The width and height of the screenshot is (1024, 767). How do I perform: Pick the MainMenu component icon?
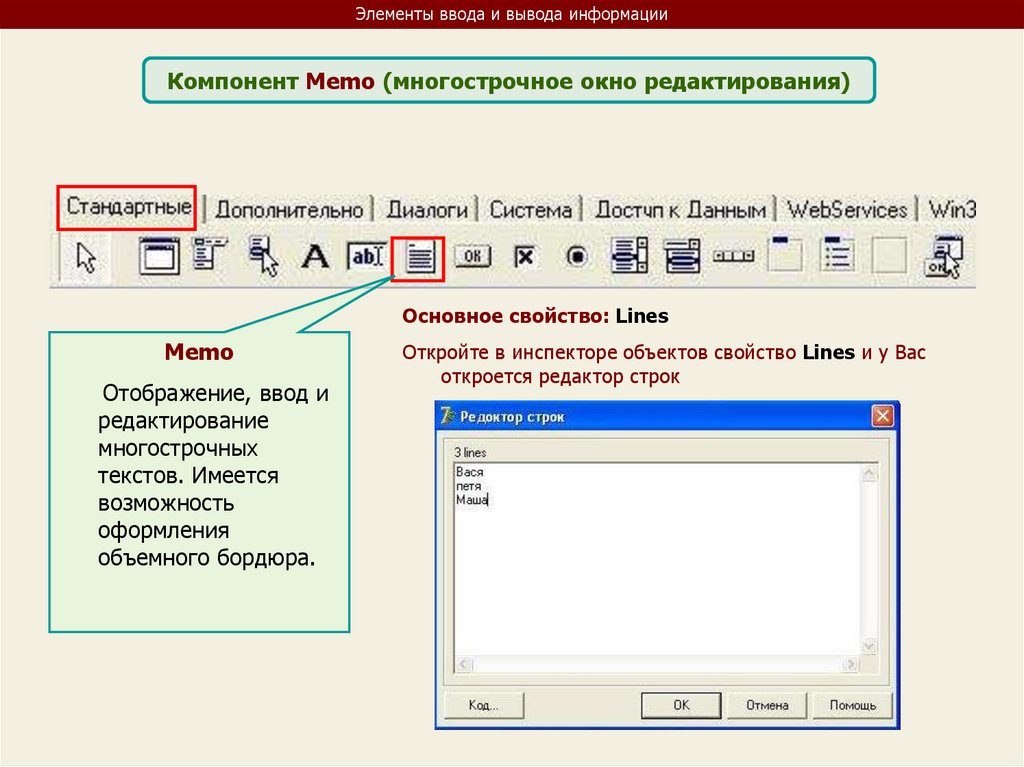click(x=159, y=256)
